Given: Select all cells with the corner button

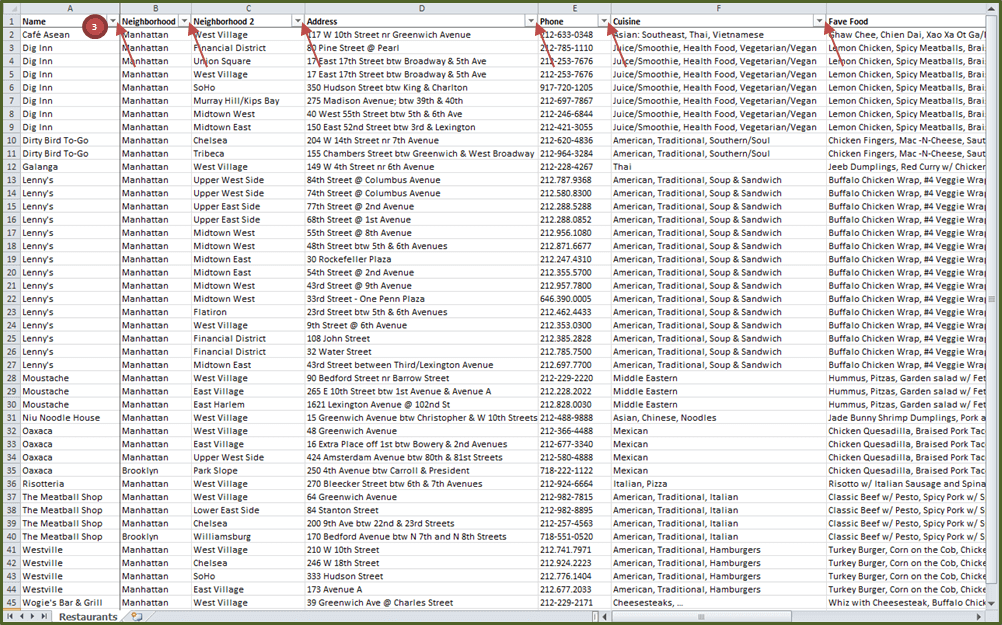Looking at the screenshot, I should point(10,8).
